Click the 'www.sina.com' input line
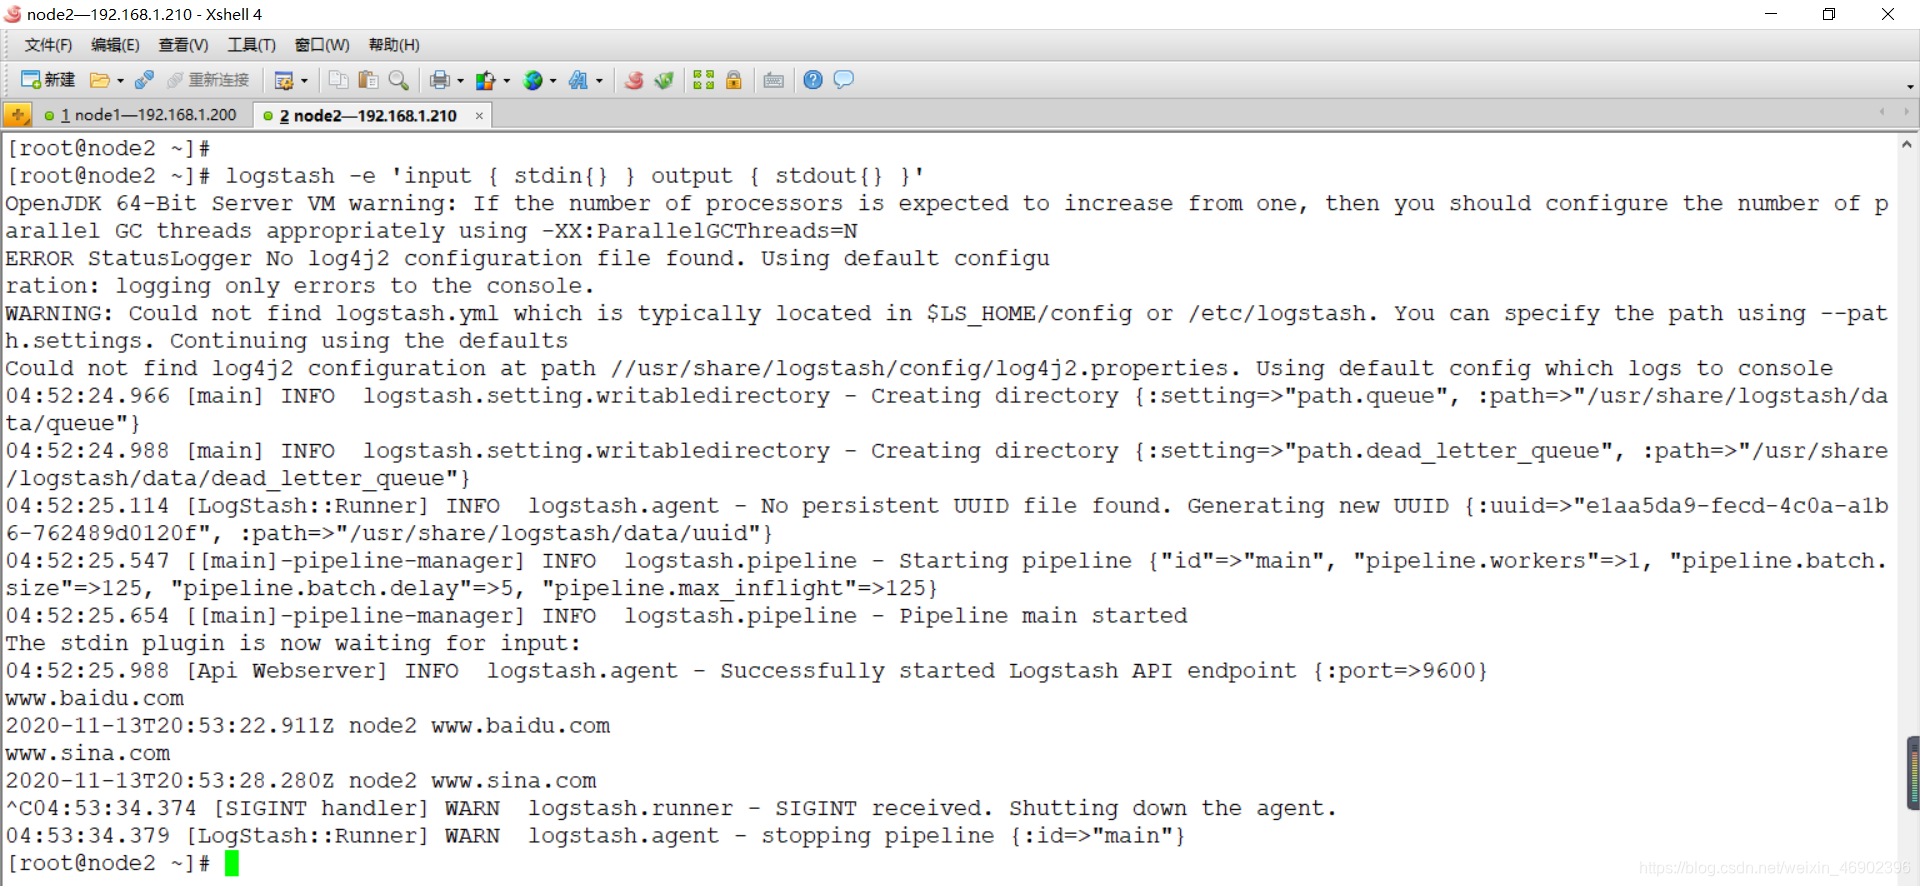Viewport: 1920px width, 886px height. [88, 753]
